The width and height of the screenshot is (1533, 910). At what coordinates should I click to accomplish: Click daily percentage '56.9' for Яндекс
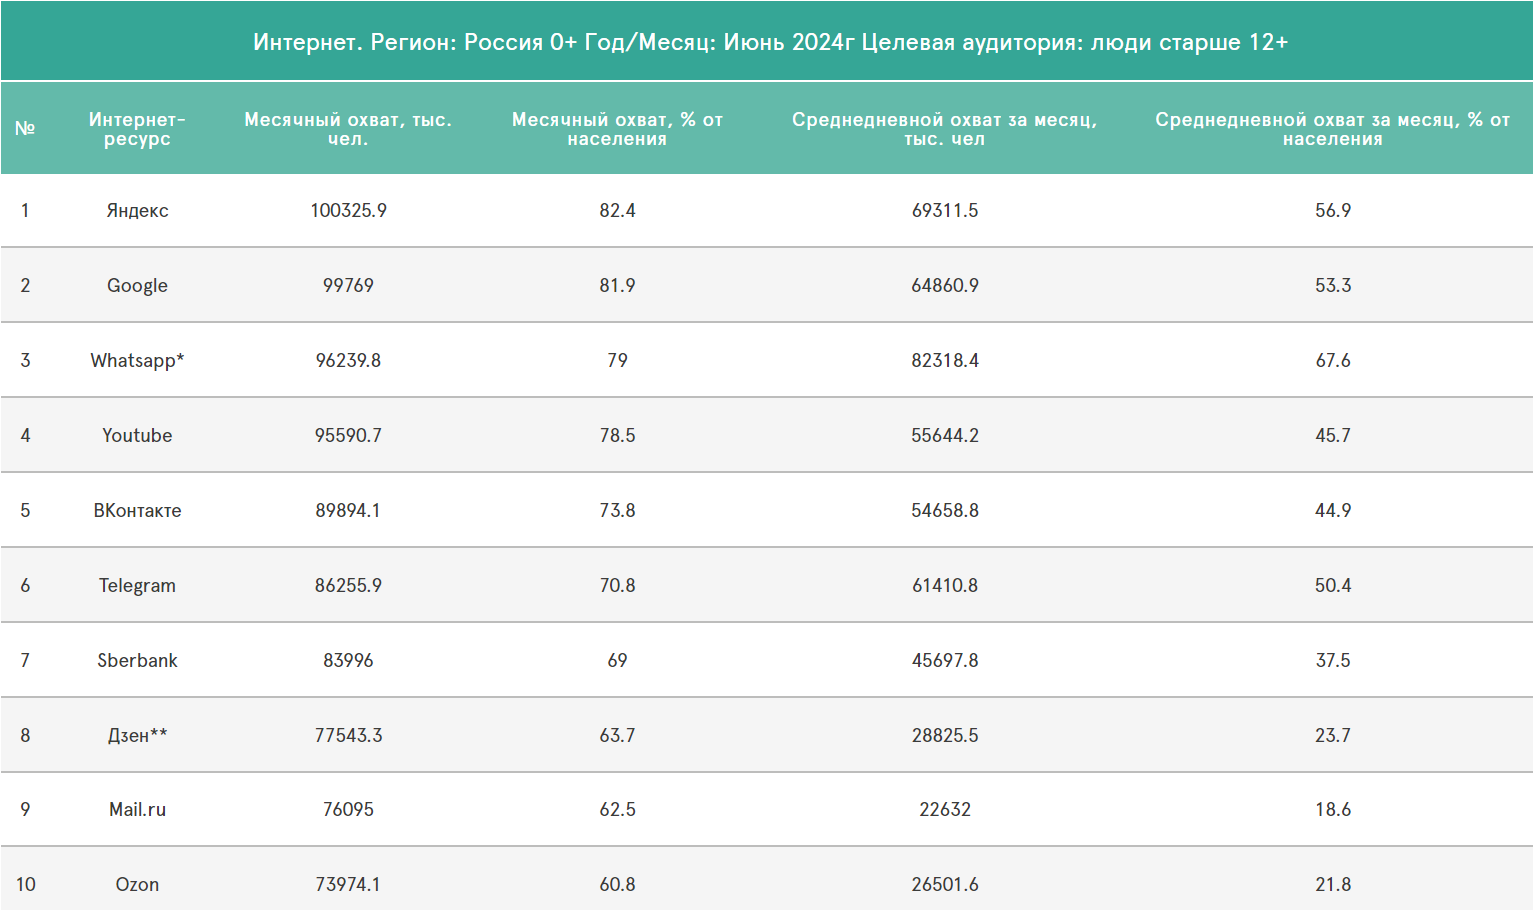1333,210
